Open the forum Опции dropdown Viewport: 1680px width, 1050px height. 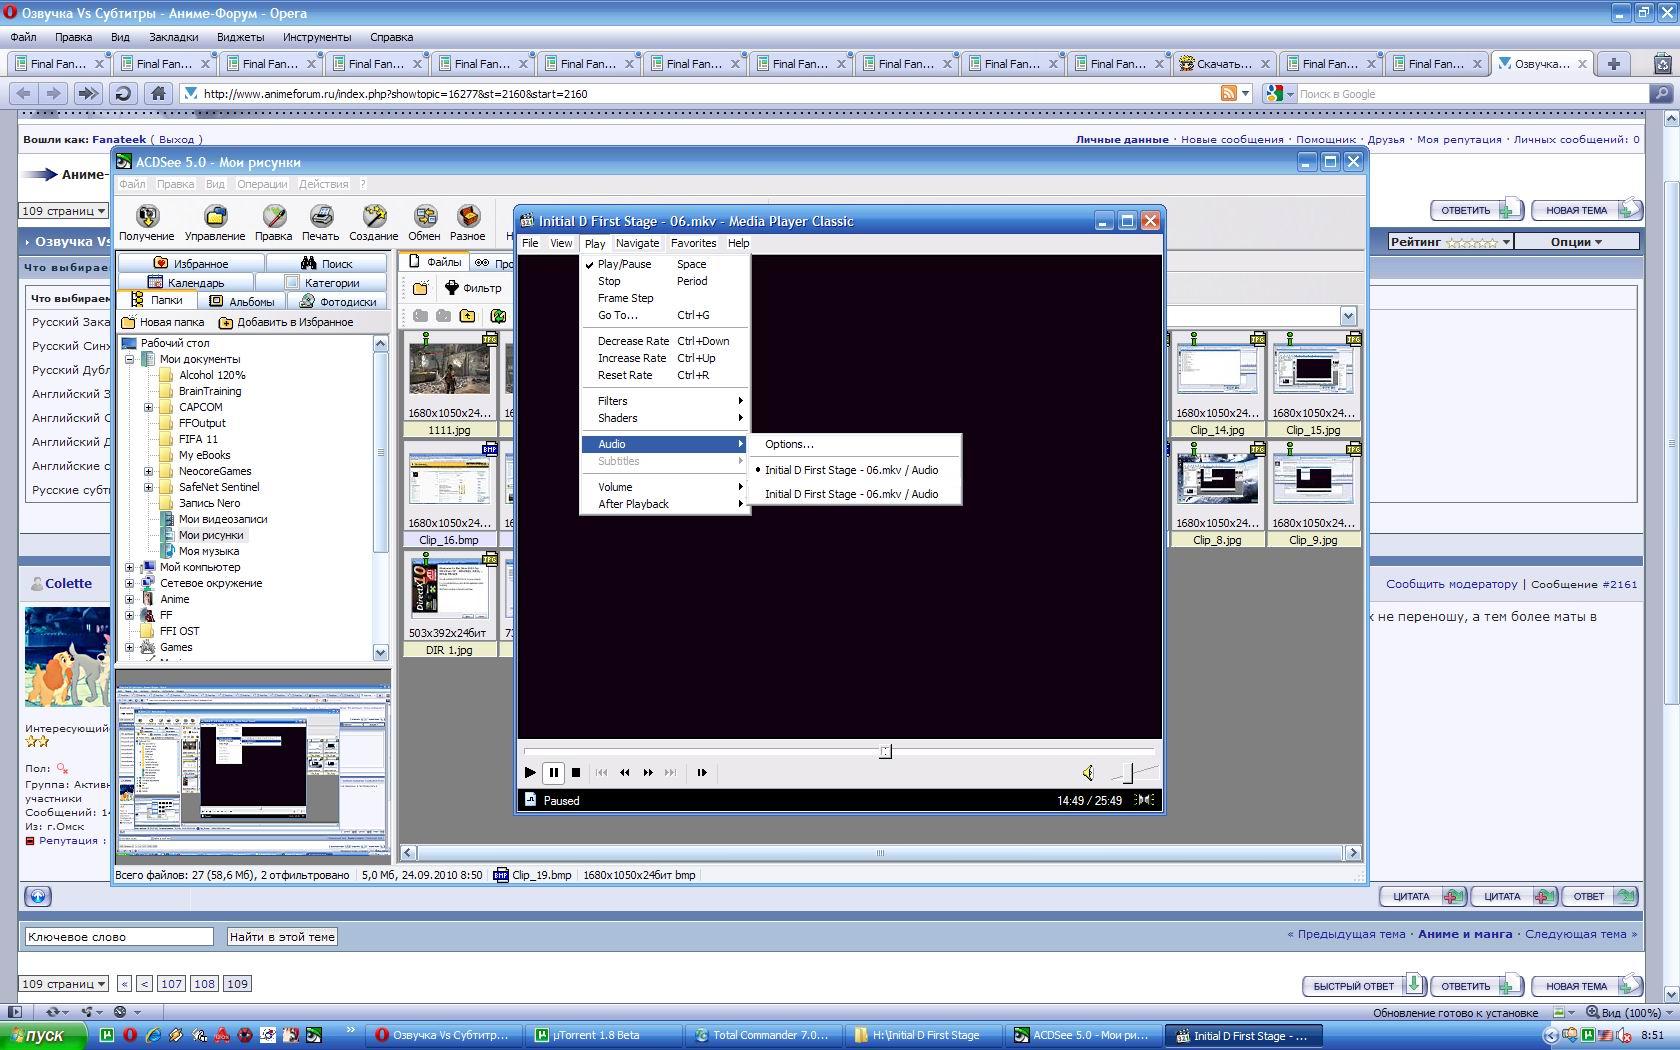[x=1576, y=241]
